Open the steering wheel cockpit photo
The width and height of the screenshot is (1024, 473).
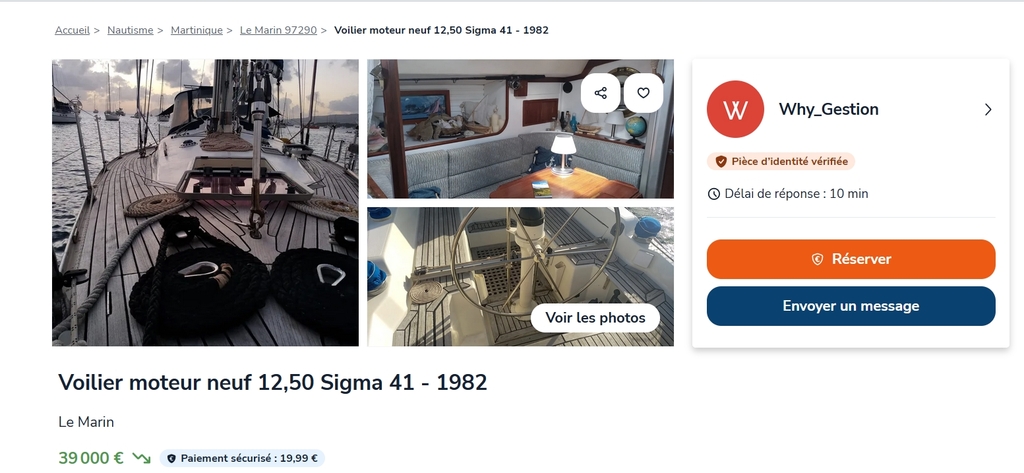pos(520,276)
